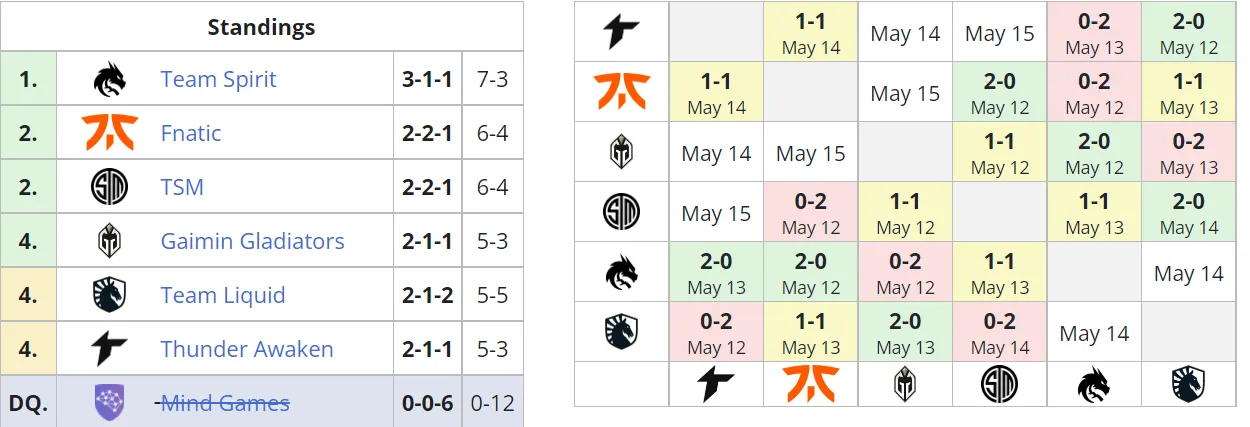Image resolution: width=1250 pixels, height=427 pixels.
Task: Click the green 2-0 May 12 top-right cell
Action: [1189, 32]
